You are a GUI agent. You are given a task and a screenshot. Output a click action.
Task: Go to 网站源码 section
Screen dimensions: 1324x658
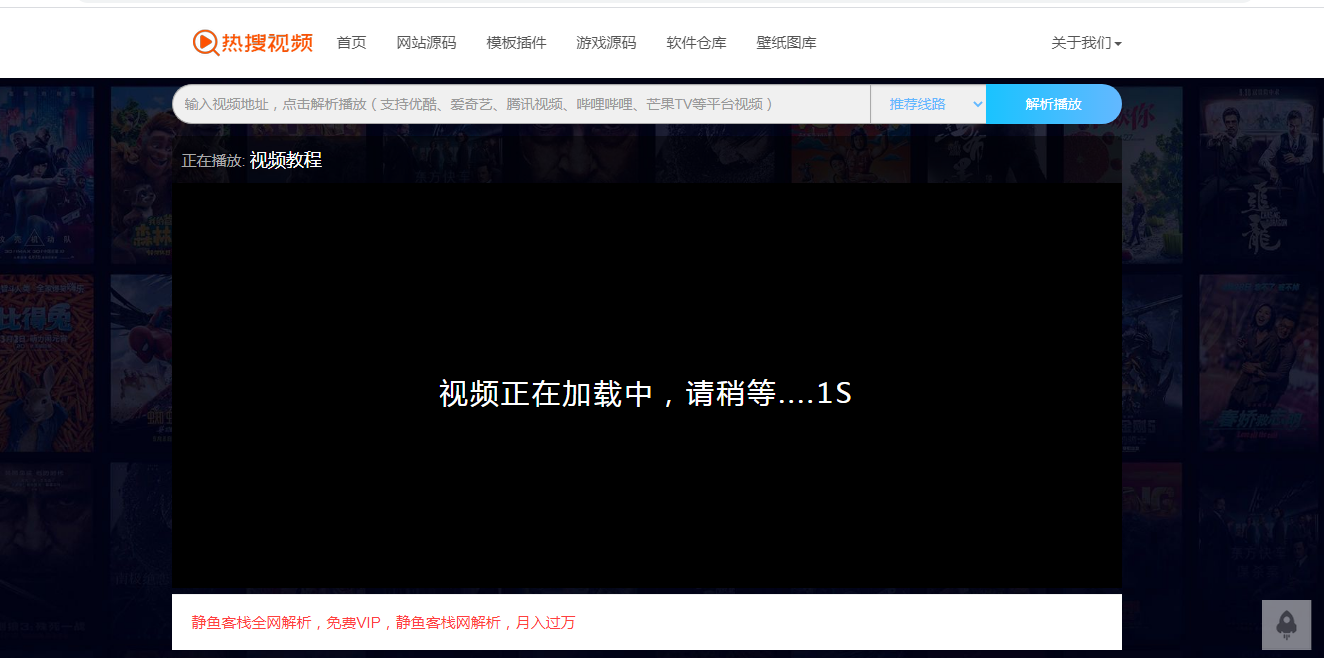(426, 43)
